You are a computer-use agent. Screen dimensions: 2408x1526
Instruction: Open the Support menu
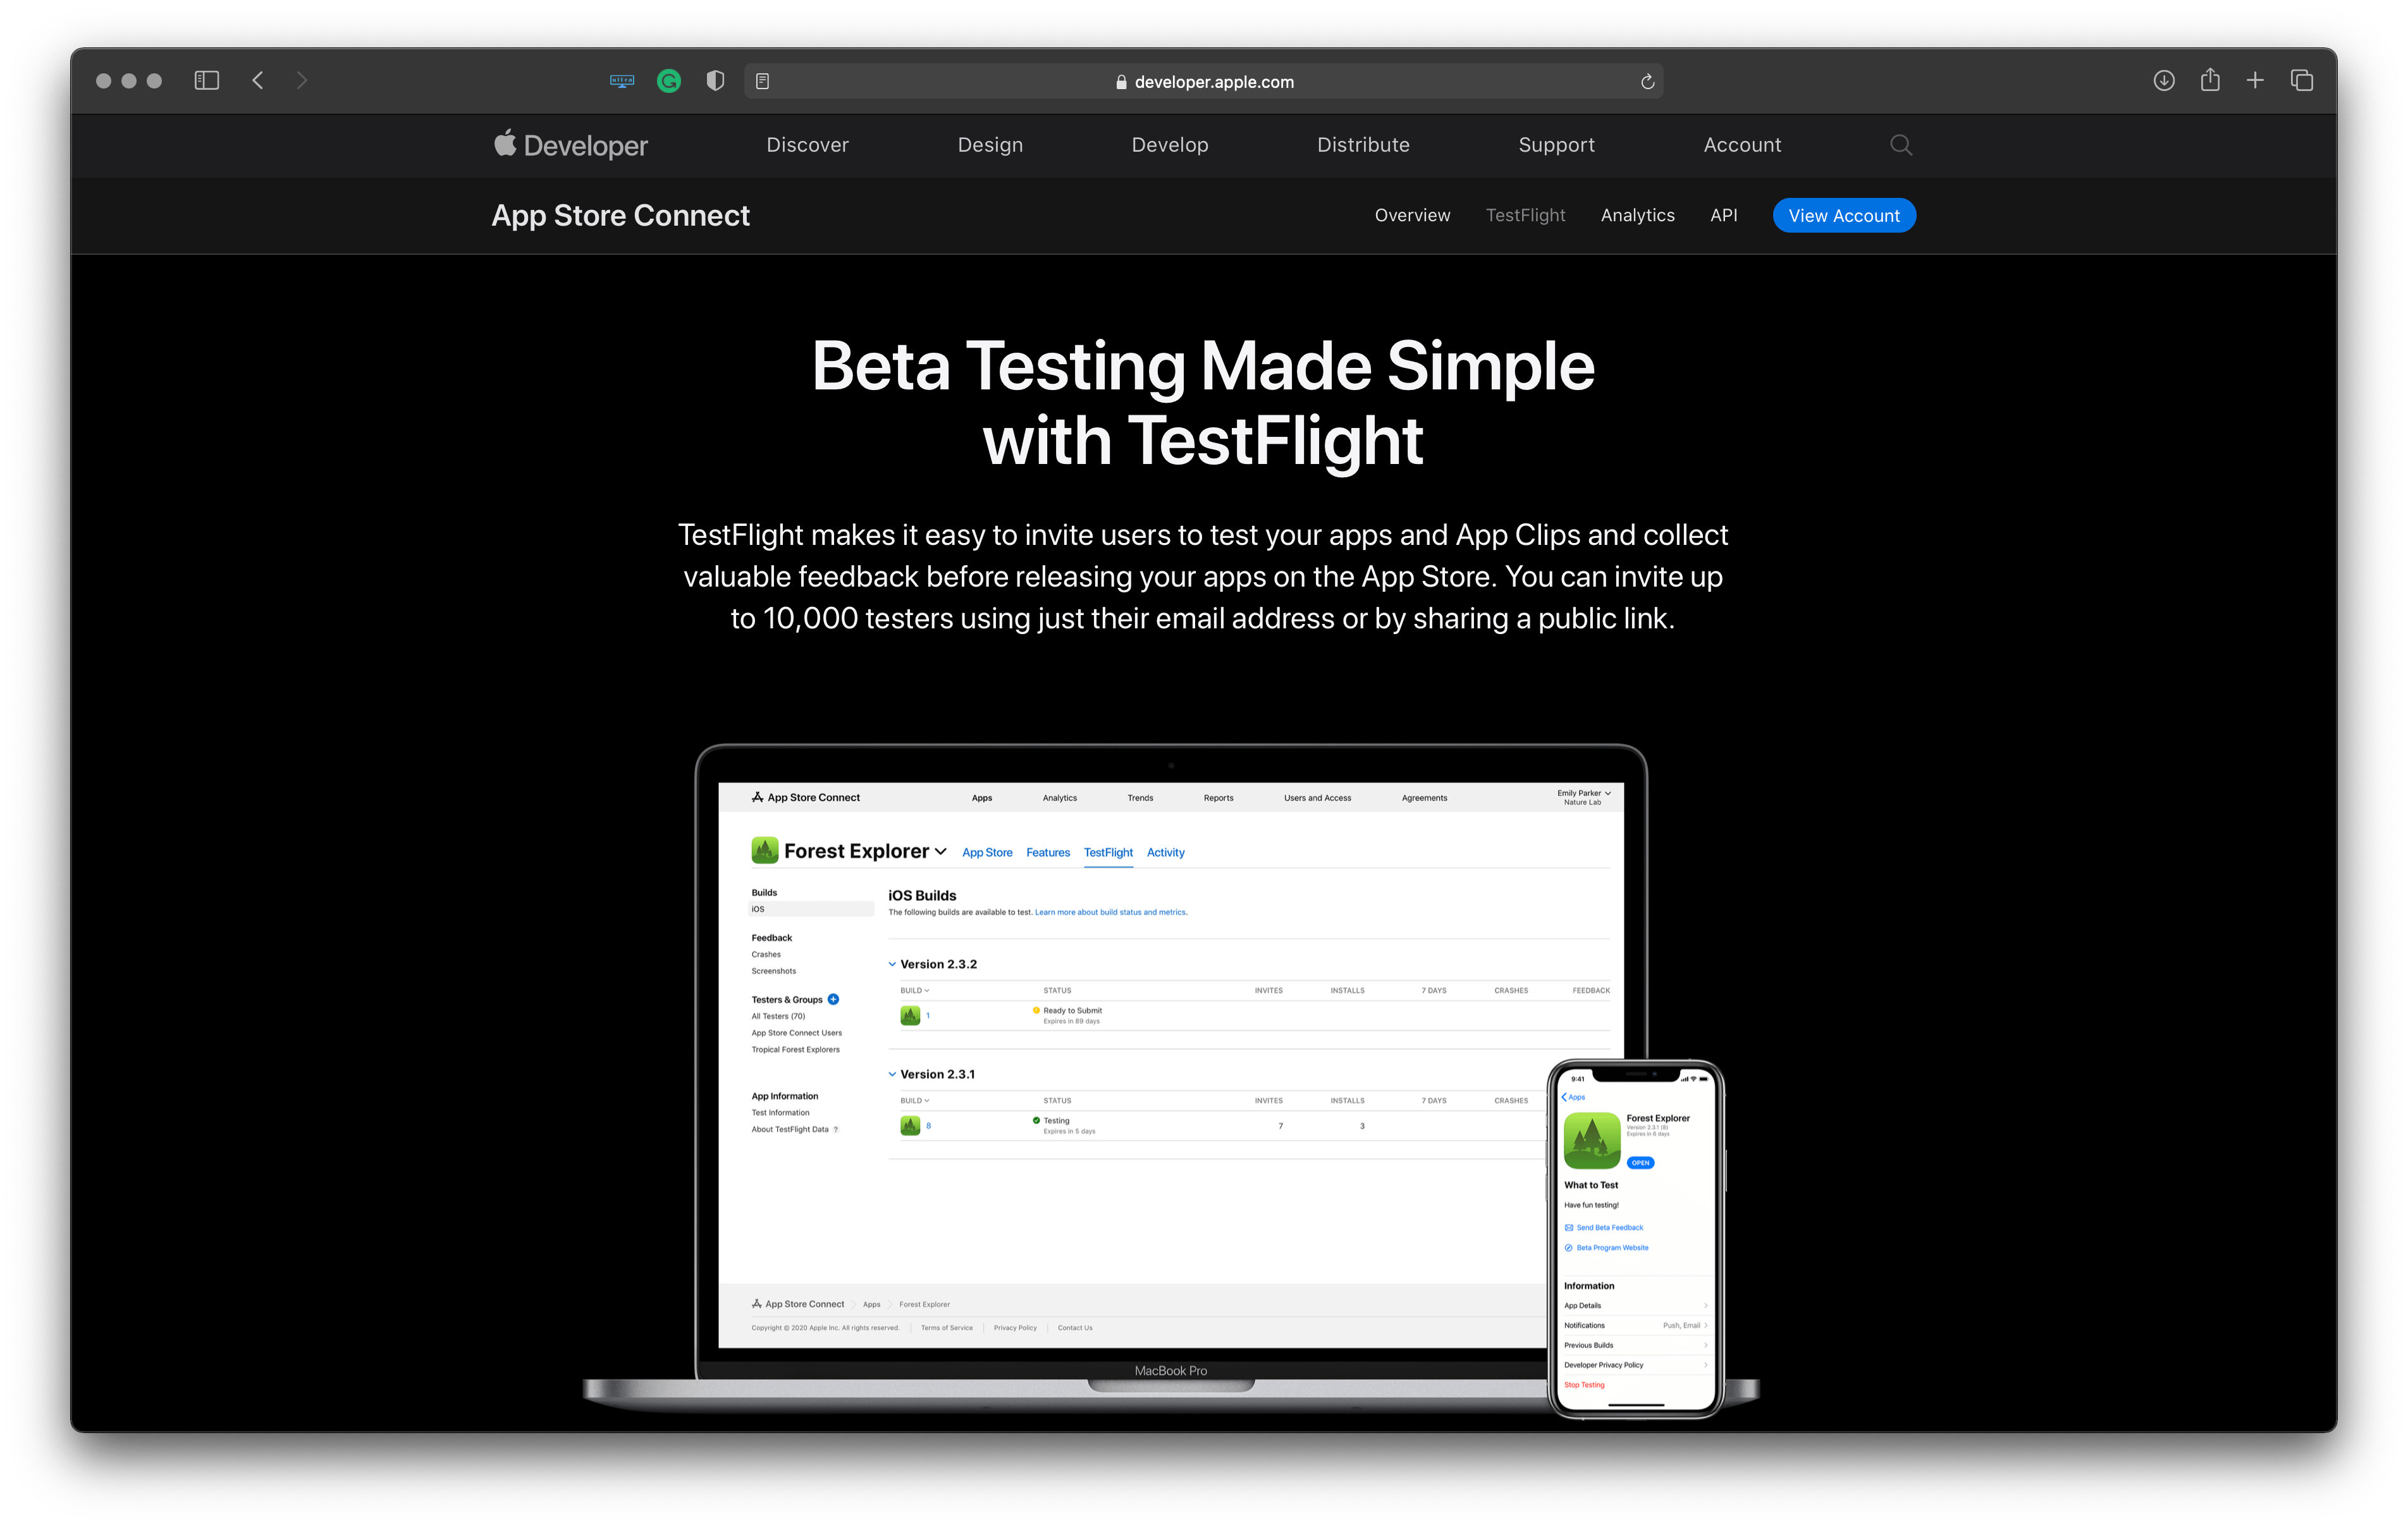click(x=1556, y=145)
